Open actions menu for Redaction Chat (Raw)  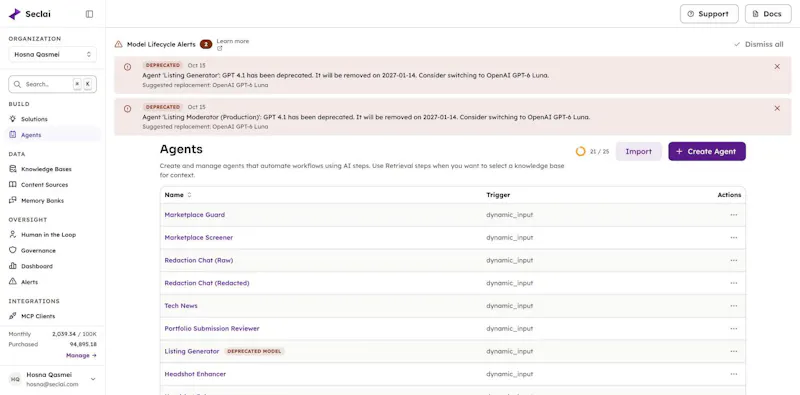pyautogui.click(x=734, y=260)
